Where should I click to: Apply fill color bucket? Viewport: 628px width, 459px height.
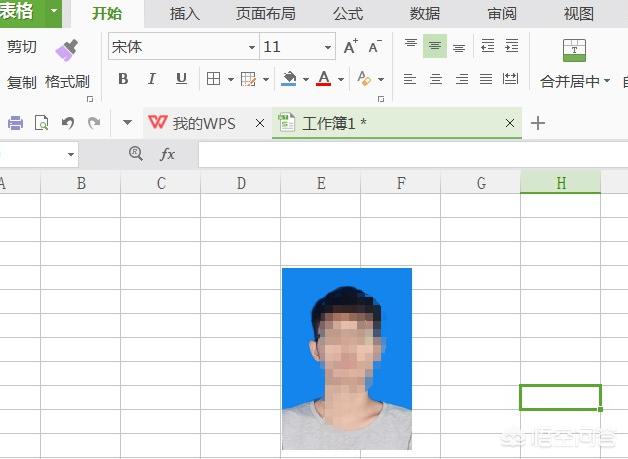pyautogui.click(x=289, y=79)
